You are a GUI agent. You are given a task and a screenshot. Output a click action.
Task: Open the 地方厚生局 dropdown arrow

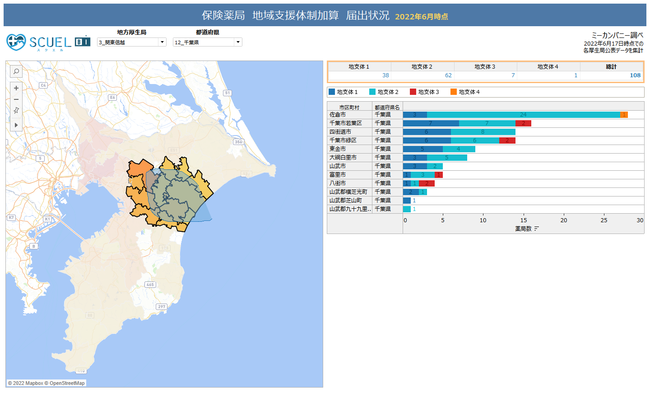[162, 42]
